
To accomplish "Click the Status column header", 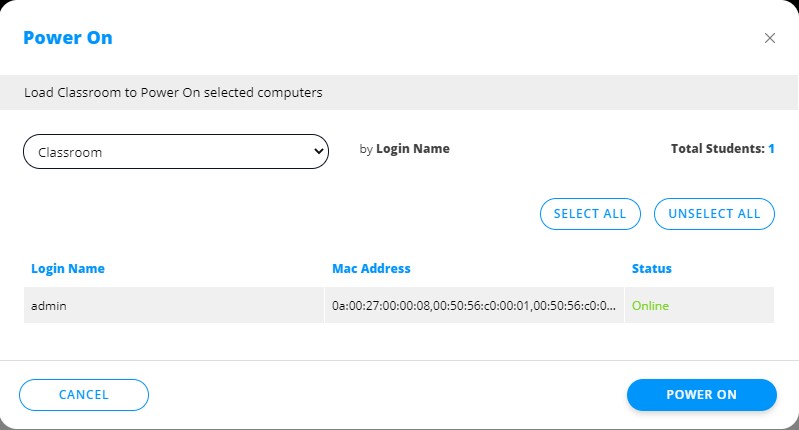I will (652, 269).
